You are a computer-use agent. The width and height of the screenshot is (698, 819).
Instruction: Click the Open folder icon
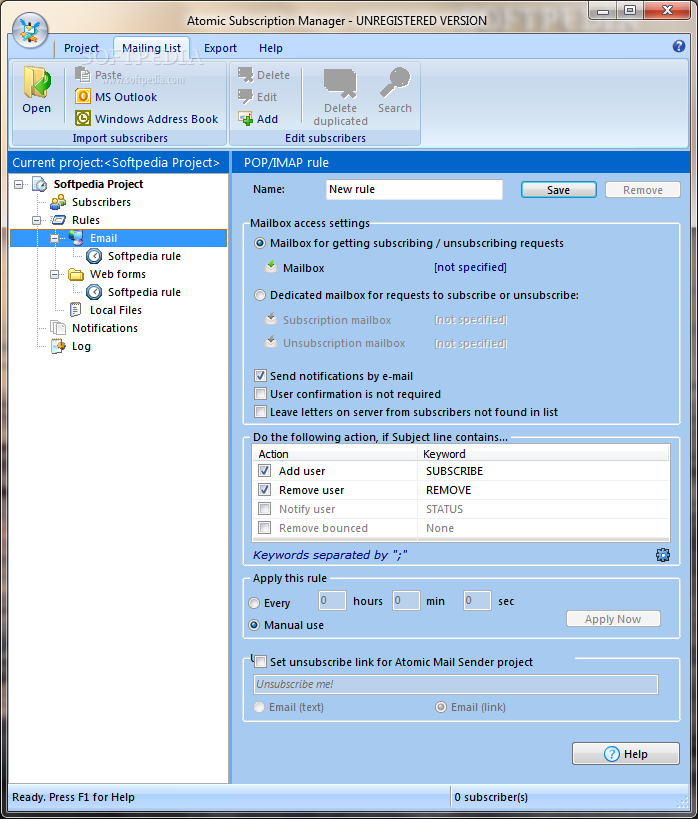pos(37,82)
